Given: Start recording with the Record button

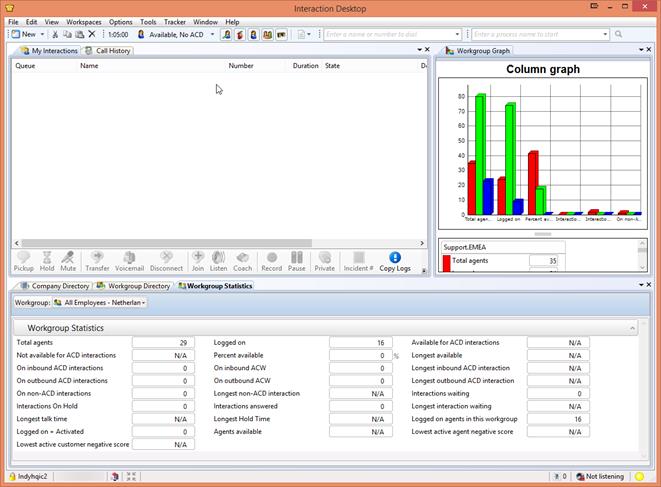Looking at the screenshot, I should point(271,261).
